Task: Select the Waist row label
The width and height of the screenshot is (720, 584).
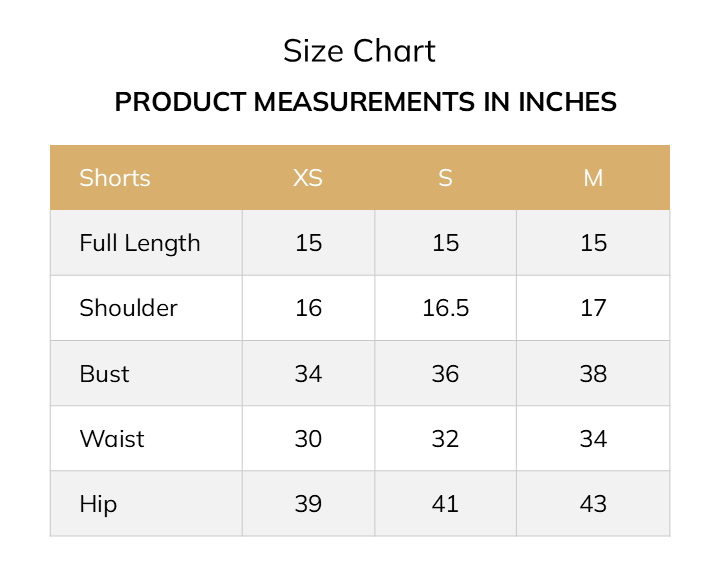Action: (x=112, y=439)
